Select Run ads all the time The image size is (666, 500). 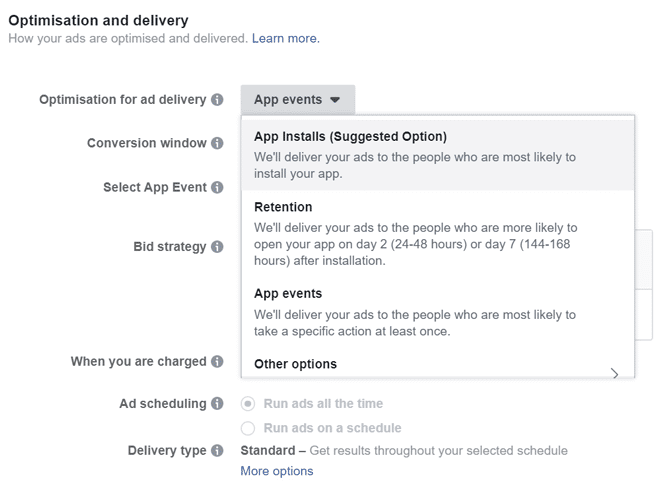coord(248,404)
